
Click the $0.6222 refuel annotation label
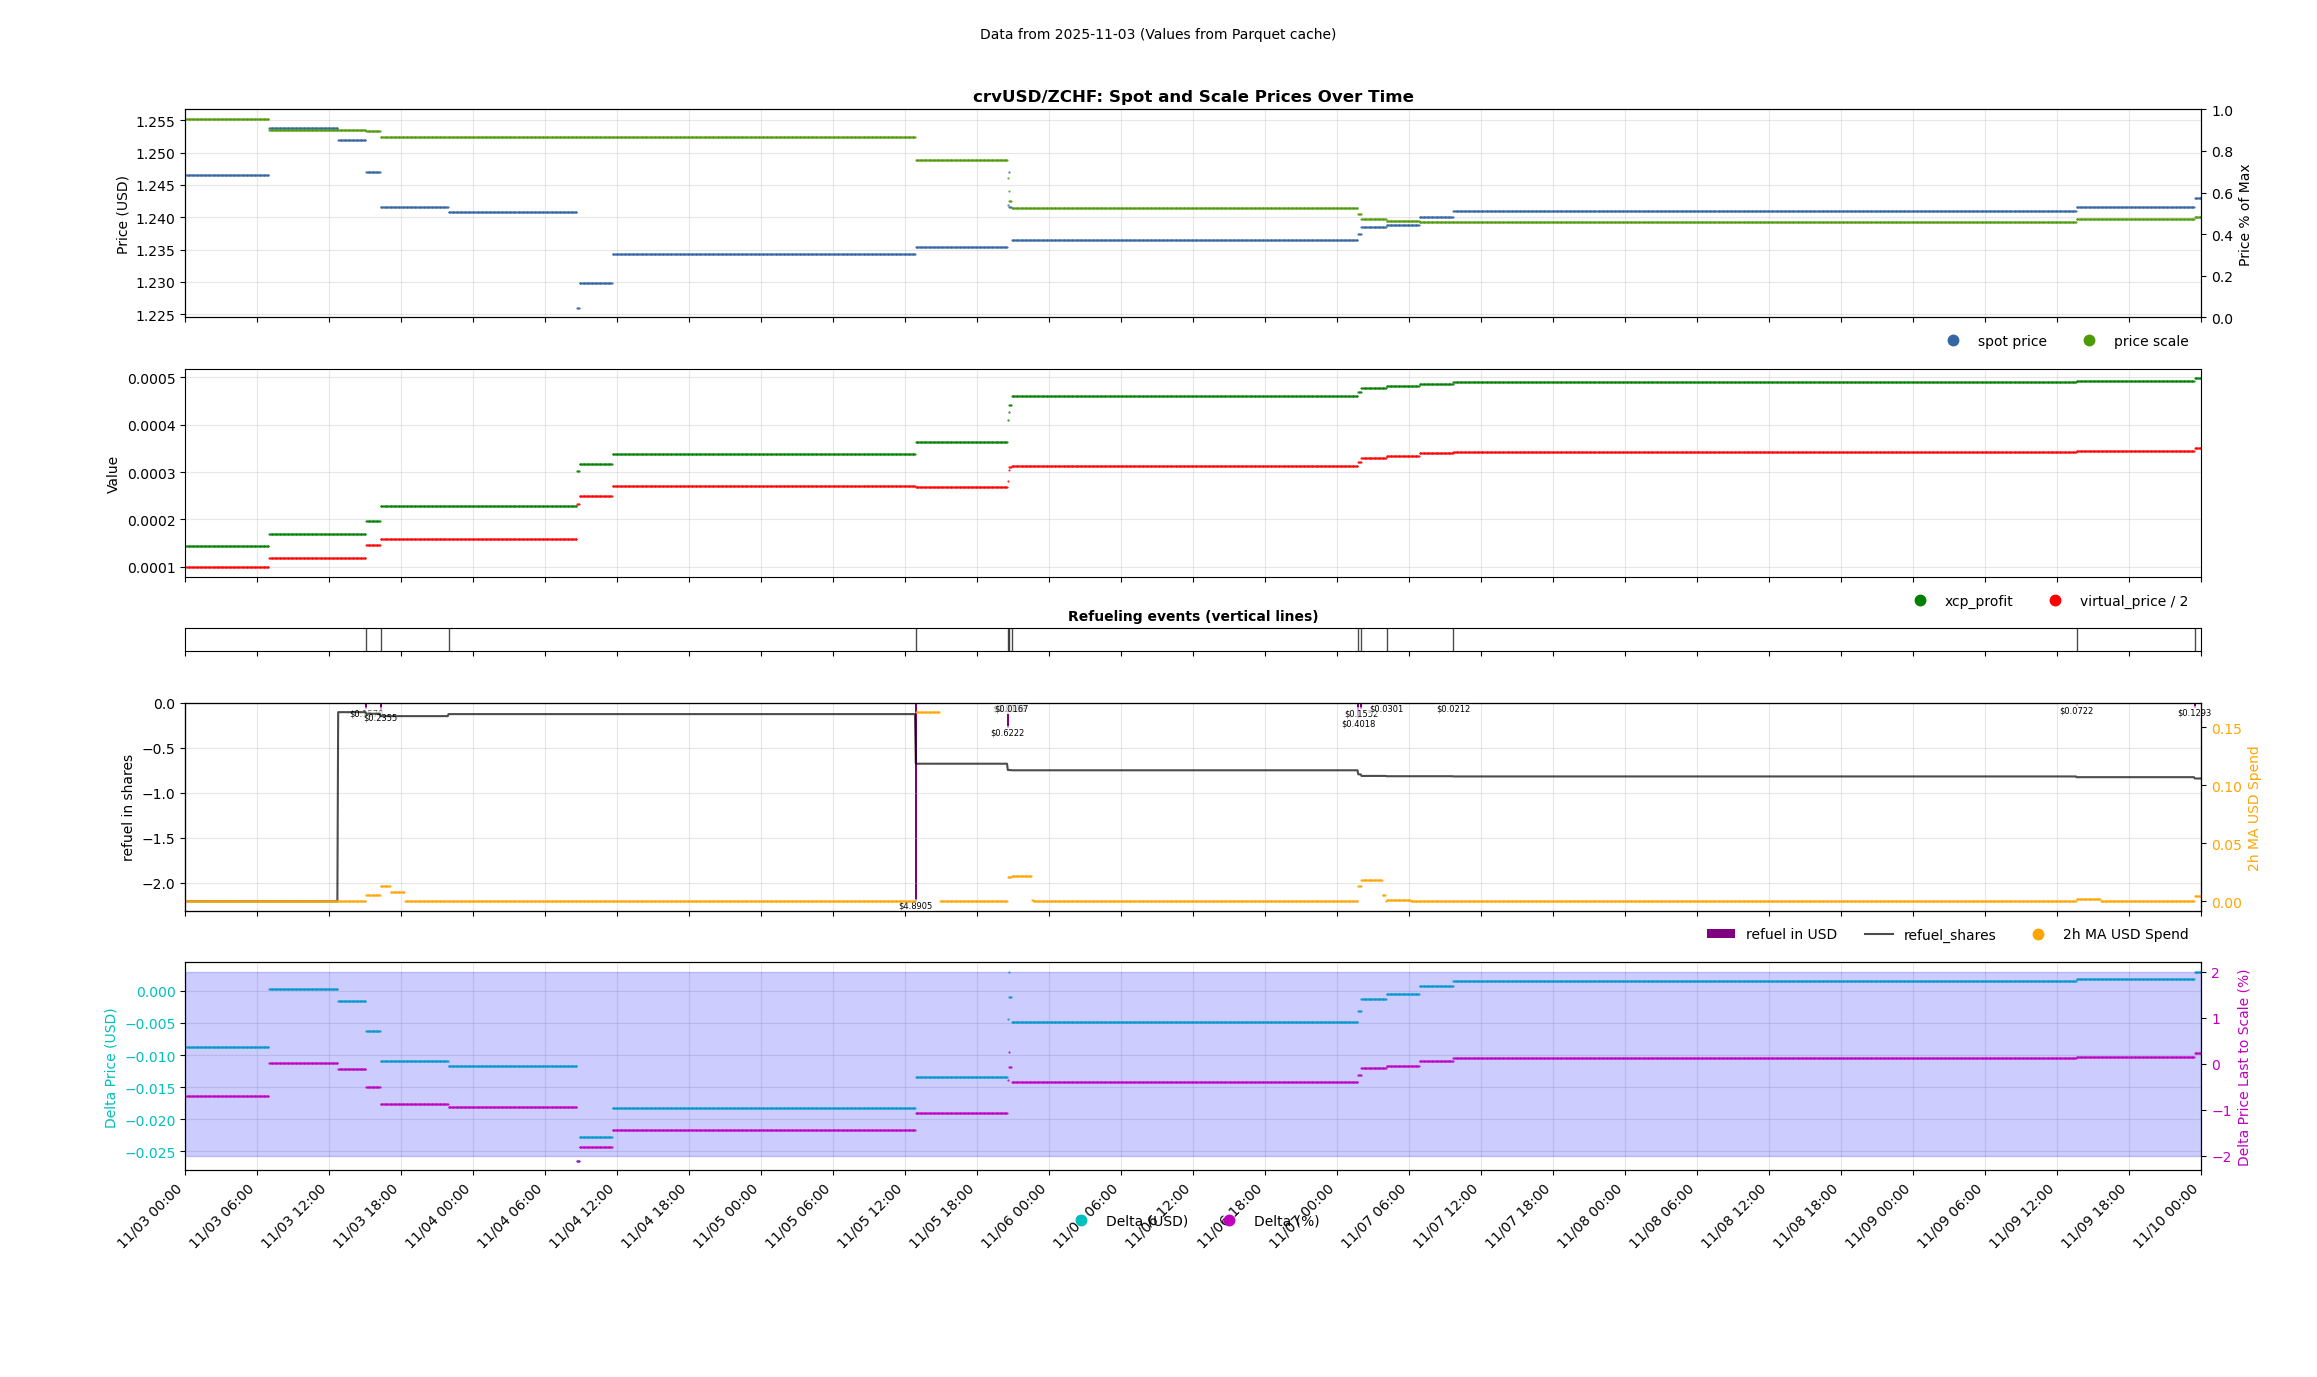(1007, 733)
